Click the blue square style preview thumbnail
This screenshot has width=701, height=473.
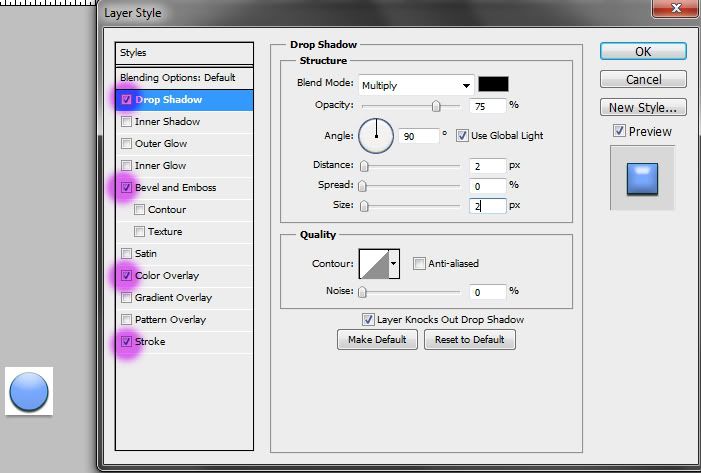click(x=642, y=178)
